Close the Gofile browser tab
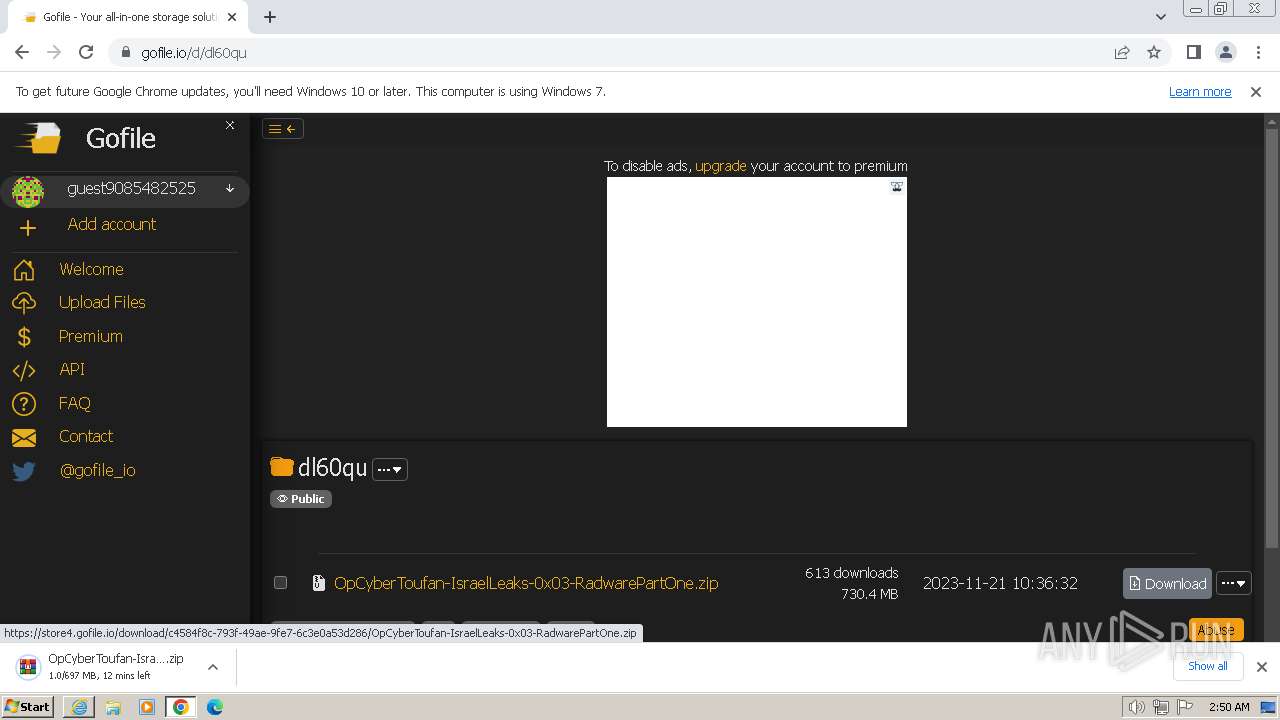 click(x=232, y=17)
